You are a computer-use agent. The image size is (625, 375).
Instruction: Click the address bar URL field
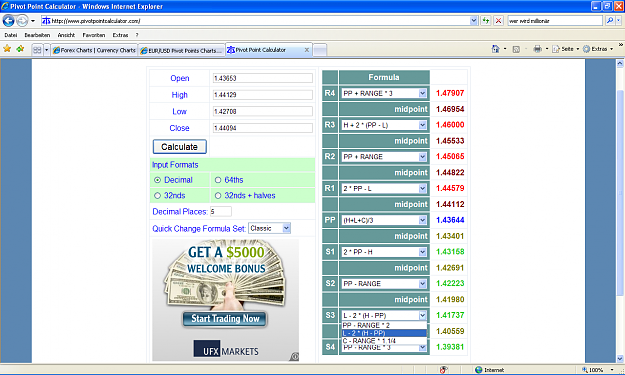pos(255,21)
